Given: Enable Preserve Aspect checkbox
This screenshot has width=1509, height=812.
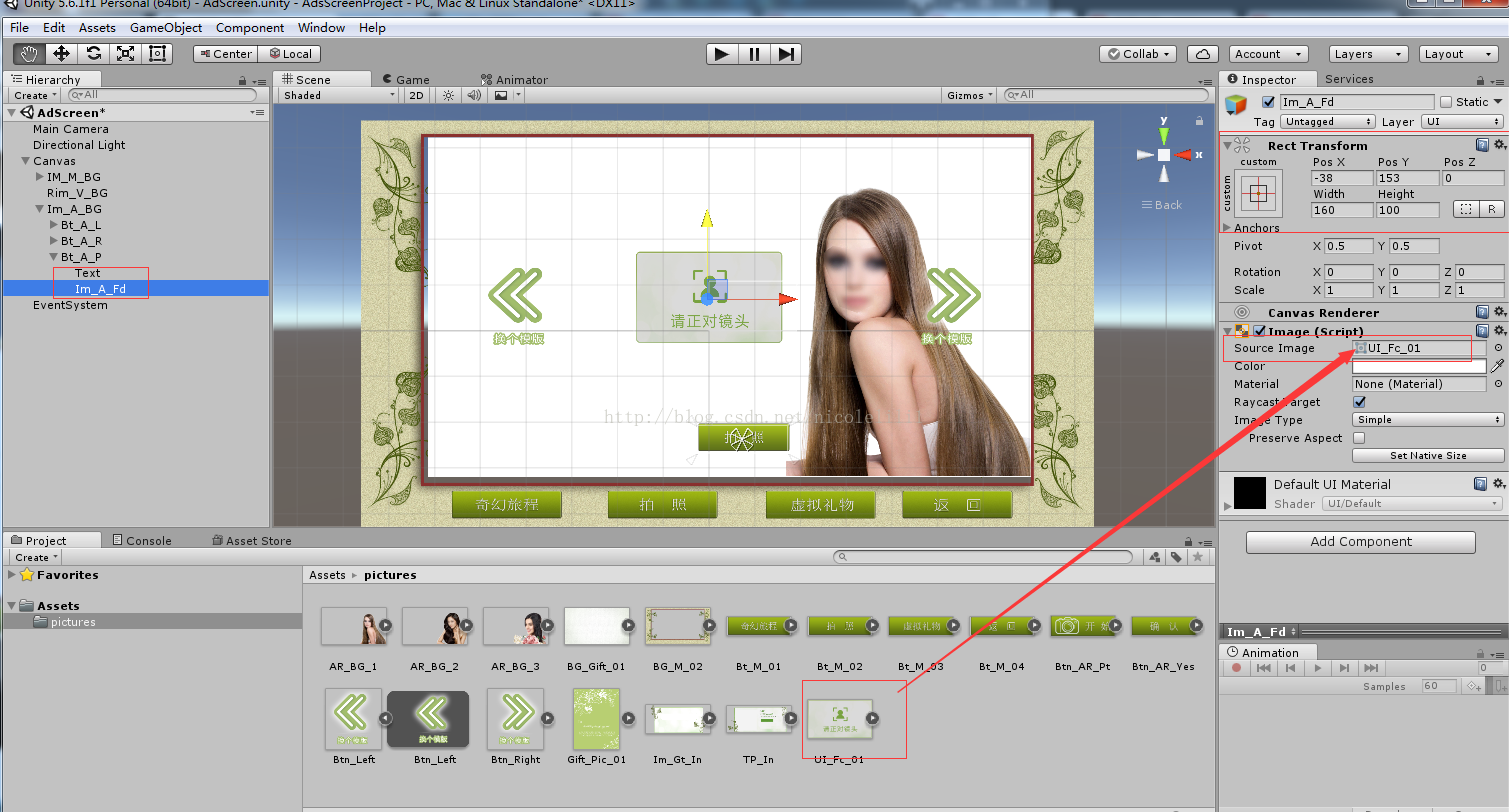Looking at the screenshot, I should tap(1359, 438).
